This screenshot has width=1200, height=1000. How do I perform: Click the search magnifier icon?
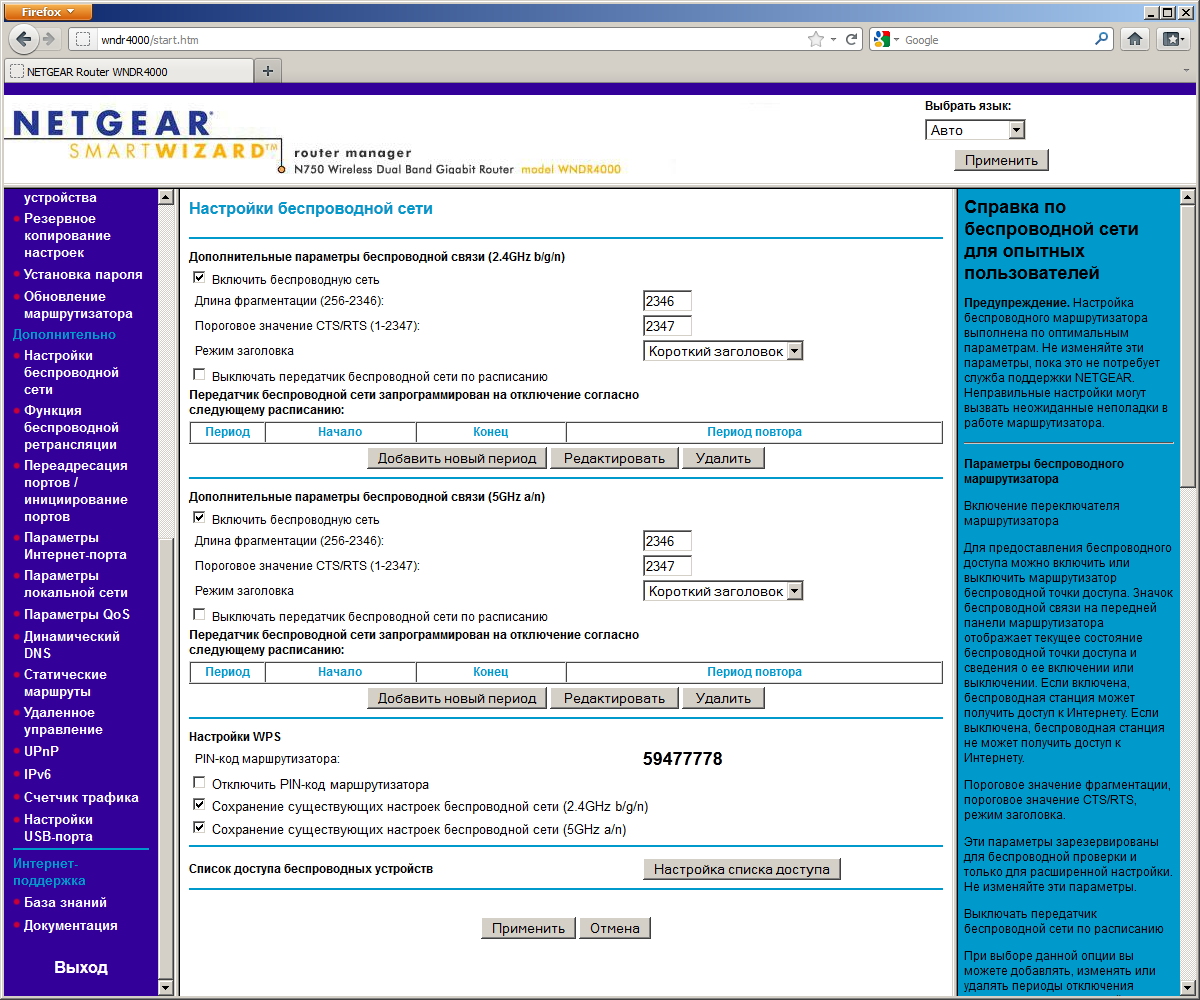pyautogui.click(x=1102, y=39)
